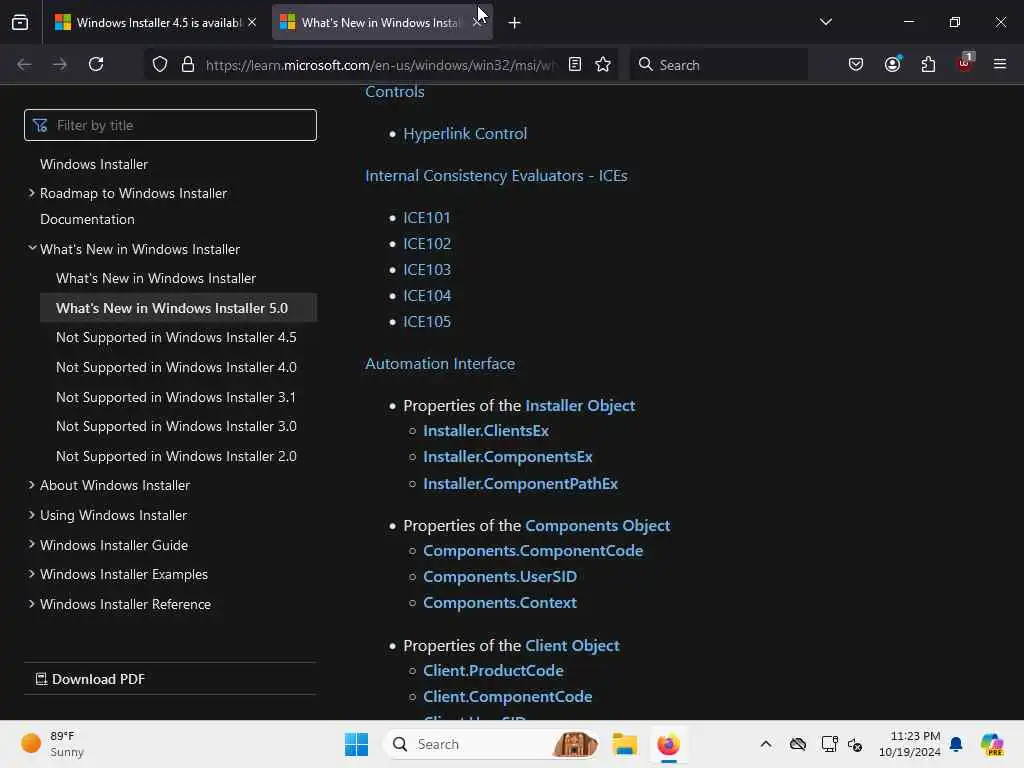Open Not Supported in Windows Installer 3.0
The image size is (1024, 768).
176,426
